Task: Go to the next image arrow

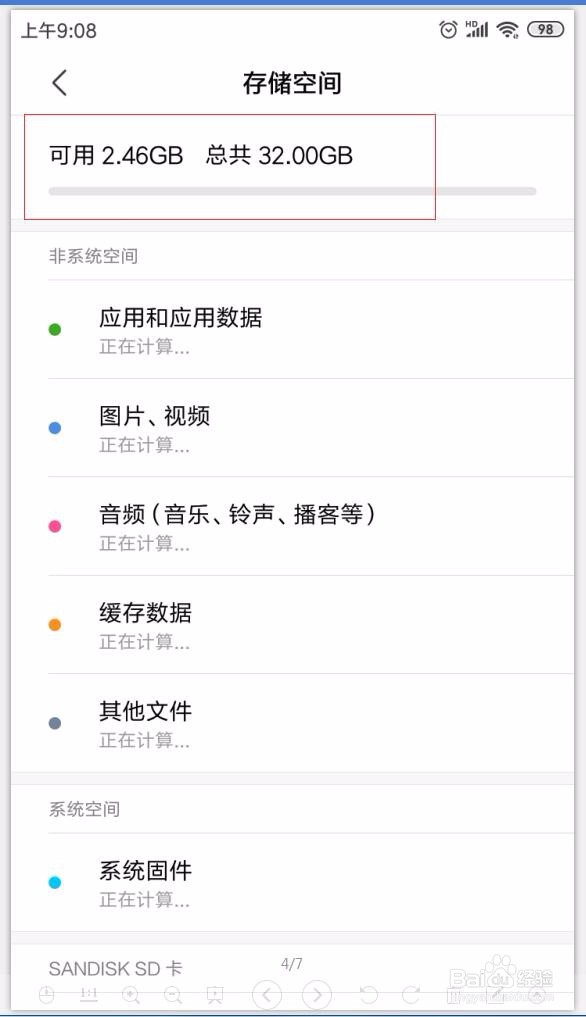Action: [317, 994]
